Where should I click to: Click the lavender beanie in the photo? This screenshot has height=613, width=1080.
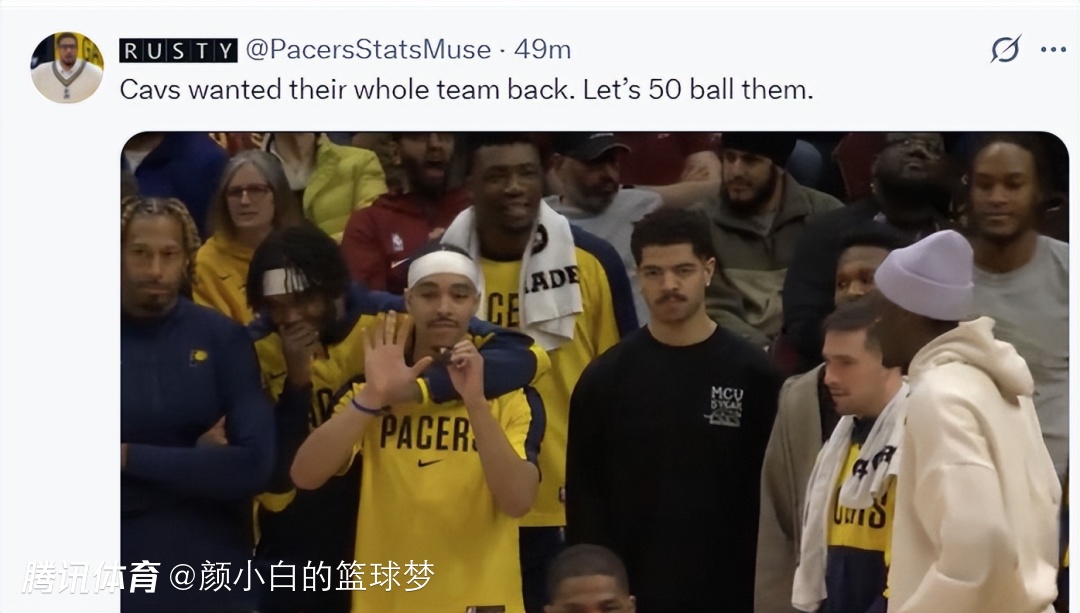coord(925,274)
